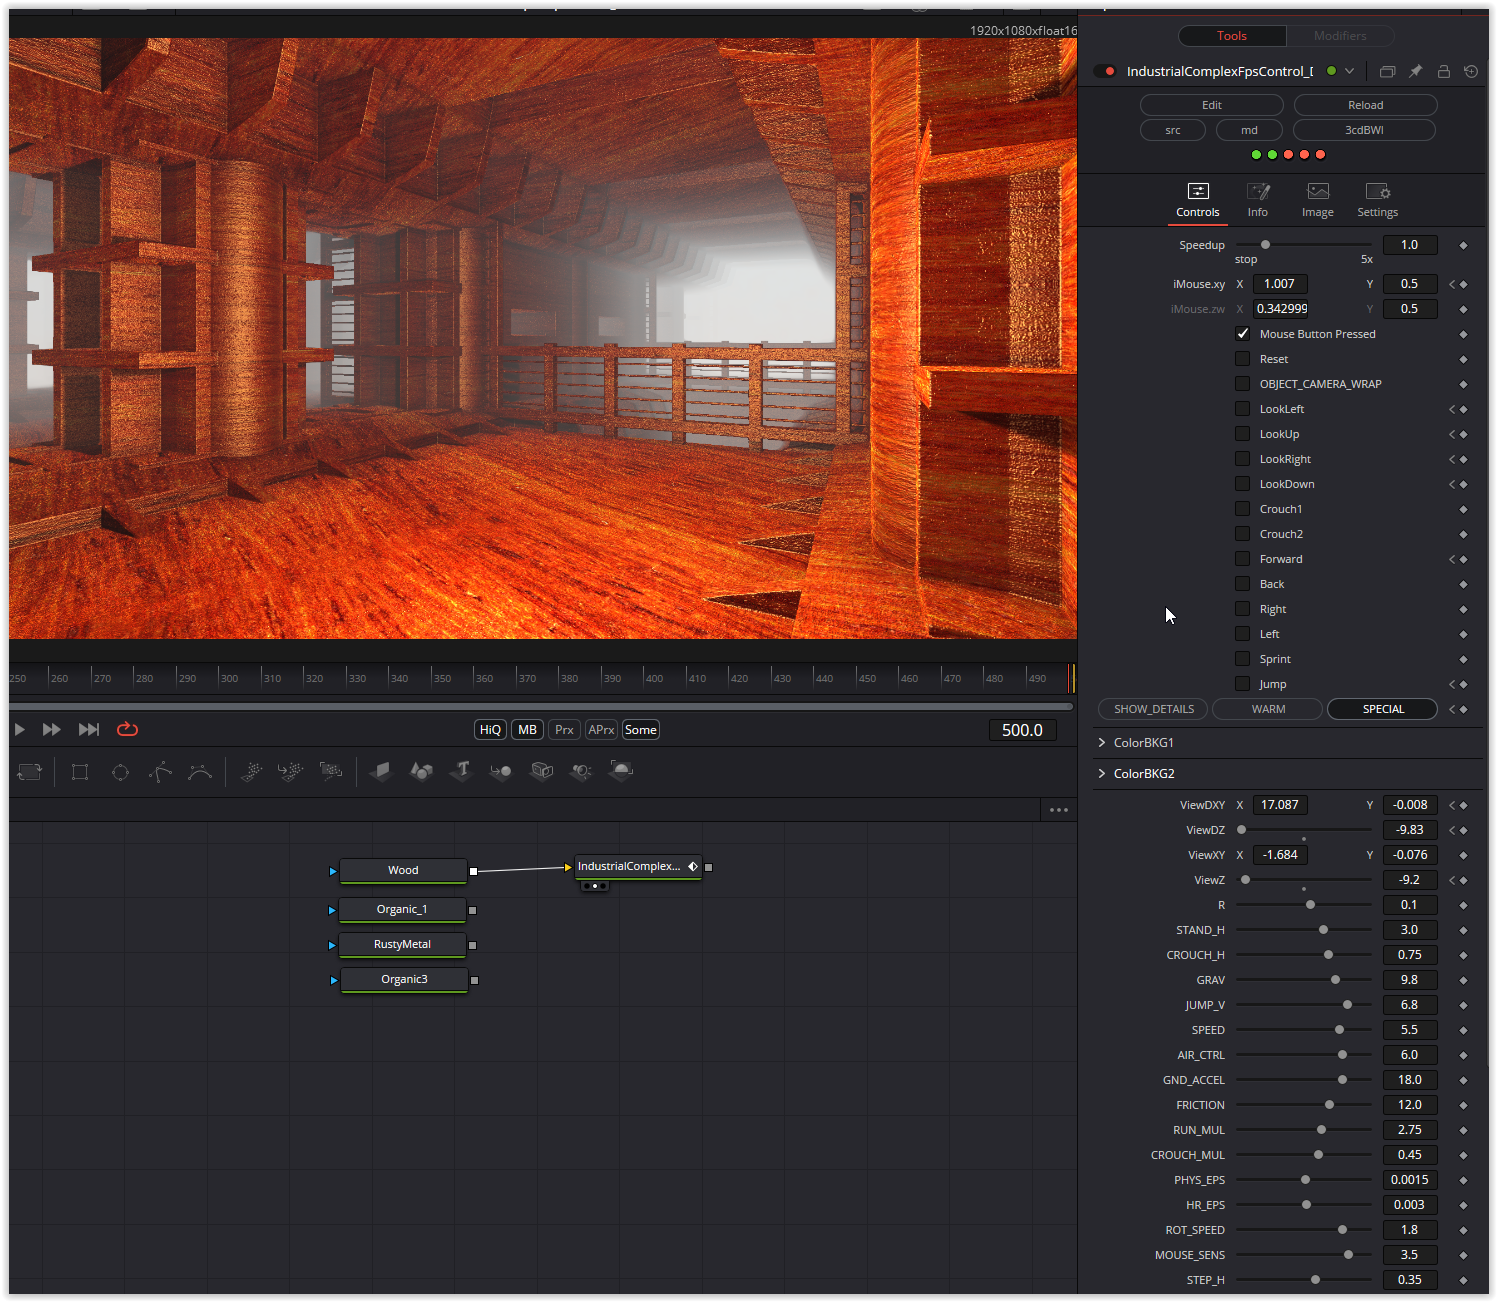Select the Ellipse mask tool
Screen dimensions: 1497x1302
[x=120, y=772]
